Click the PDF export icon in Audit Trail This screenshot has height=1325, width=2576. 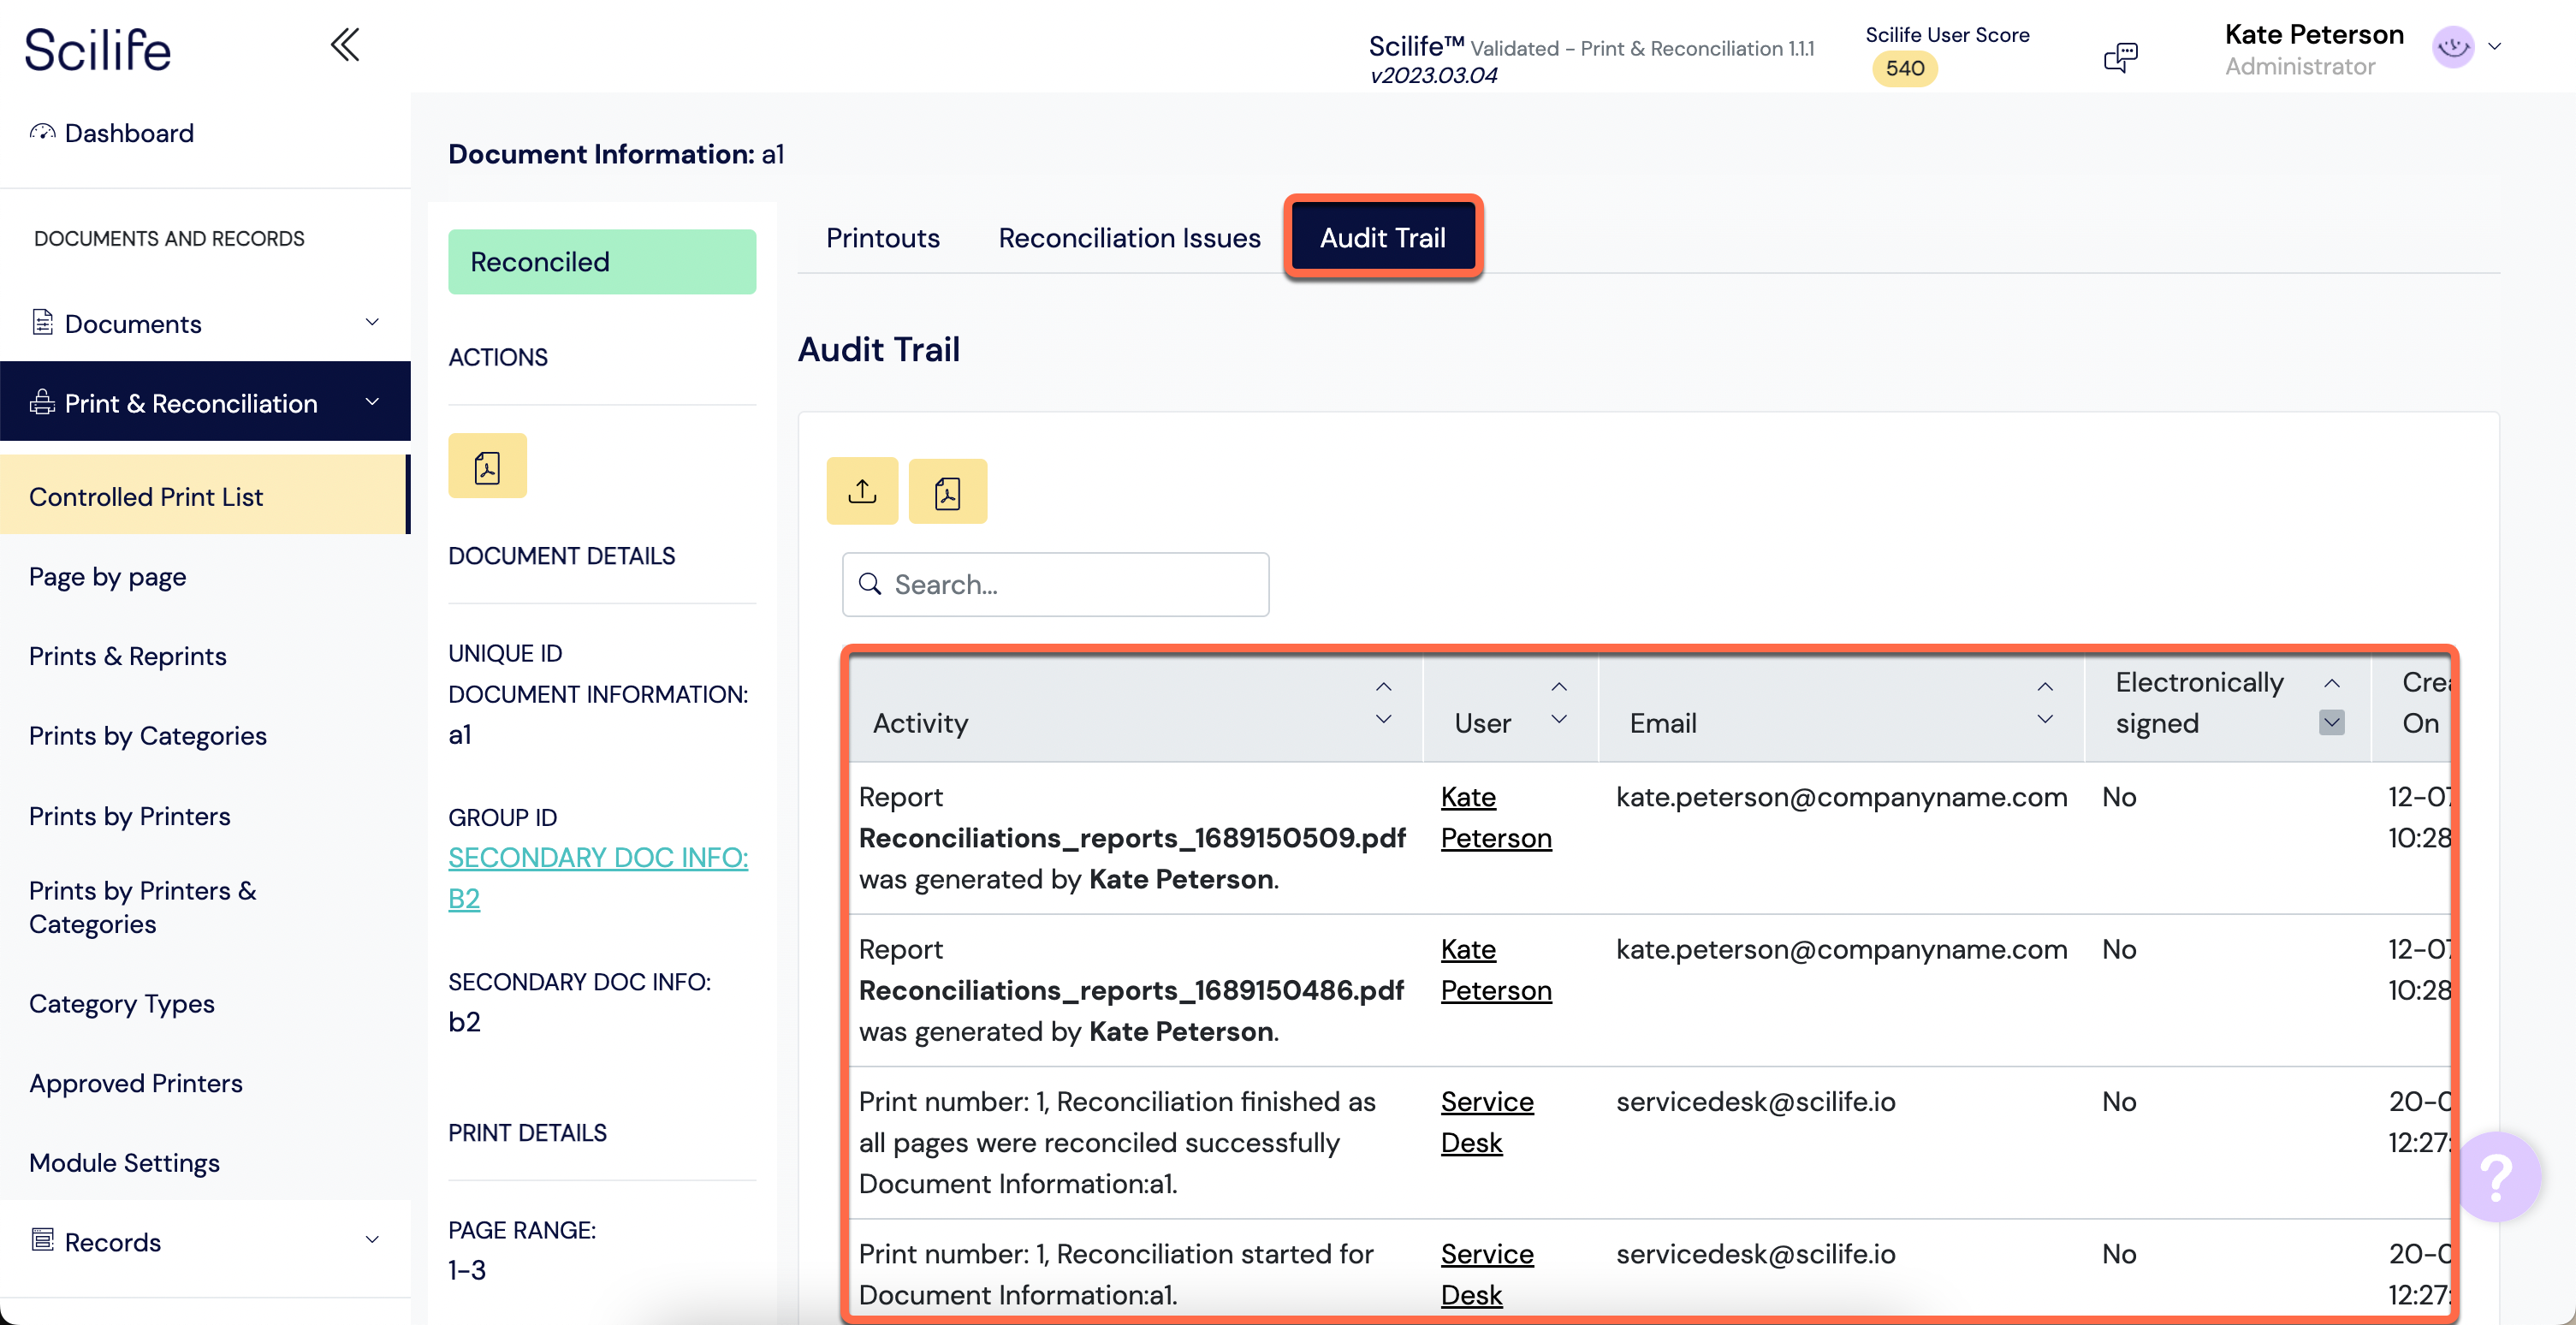pyautogui.click(x=947, y=491)
